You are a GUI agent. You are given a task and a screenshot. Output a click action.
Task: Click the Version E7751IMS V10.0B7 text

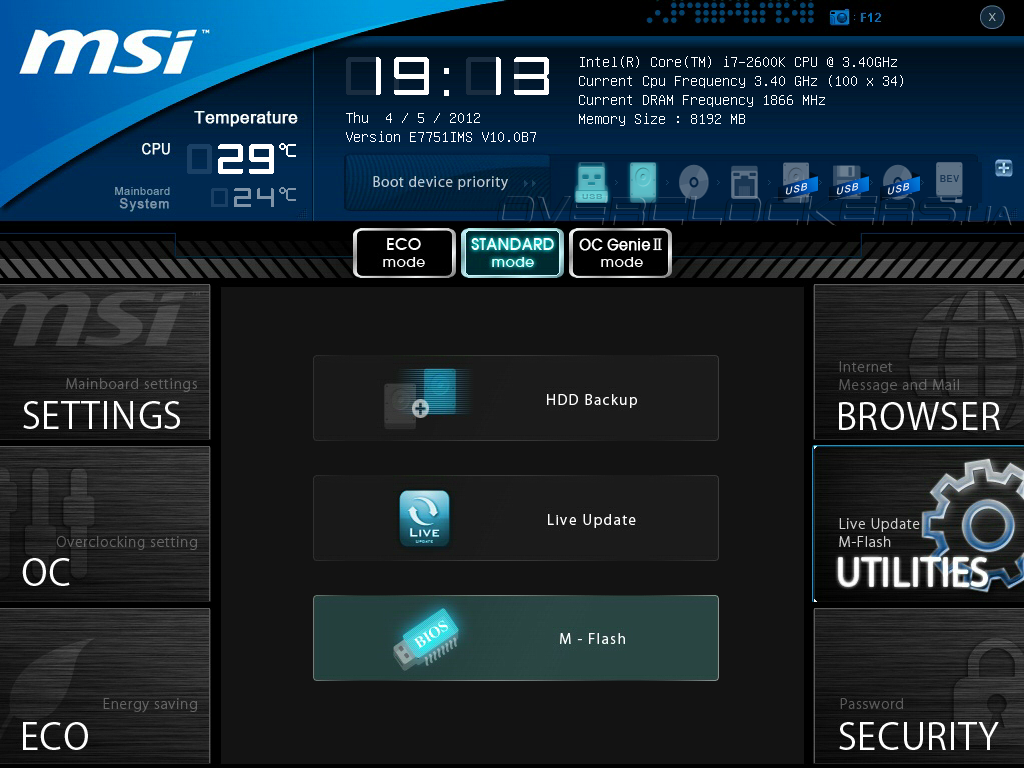pyautogui.click(x=441, y=137)
